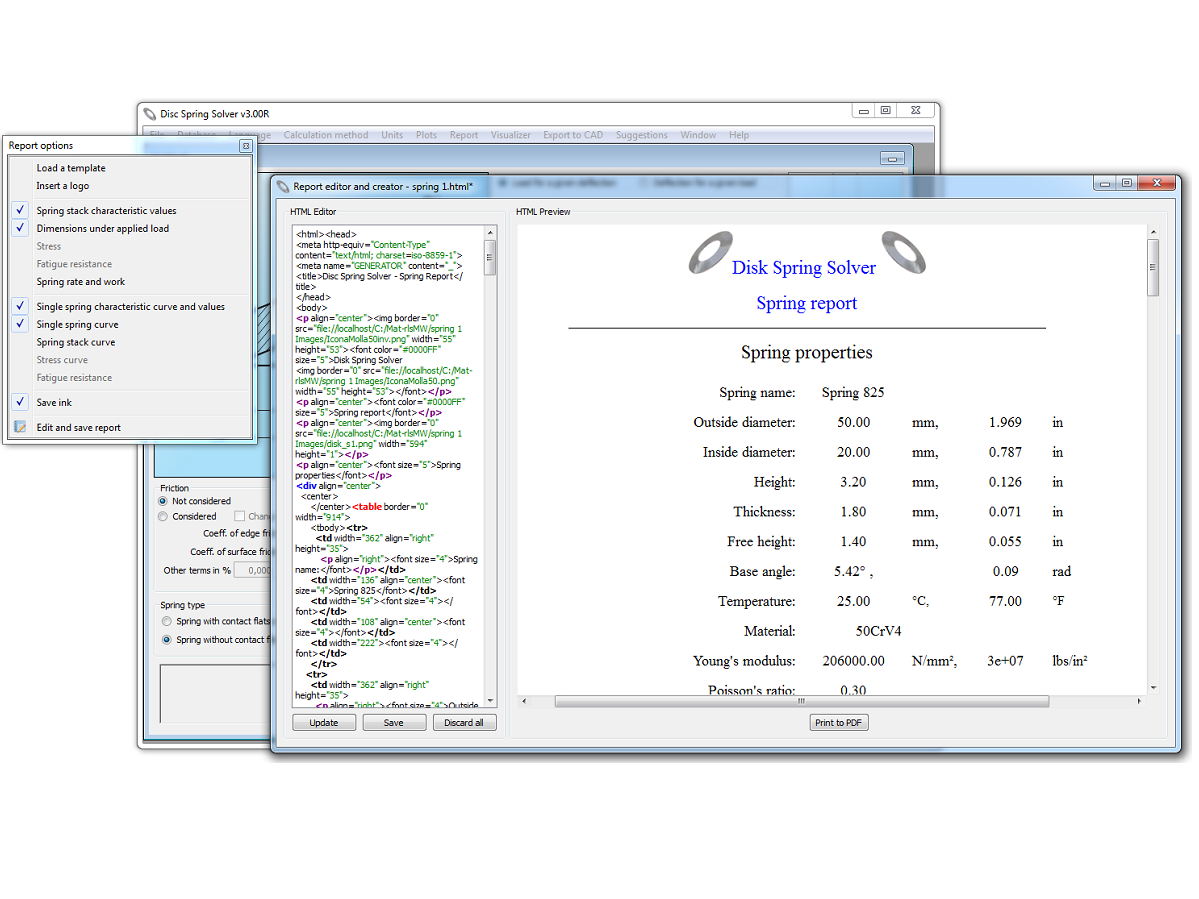Click inside the HTML Editor code area

(388, 466)
